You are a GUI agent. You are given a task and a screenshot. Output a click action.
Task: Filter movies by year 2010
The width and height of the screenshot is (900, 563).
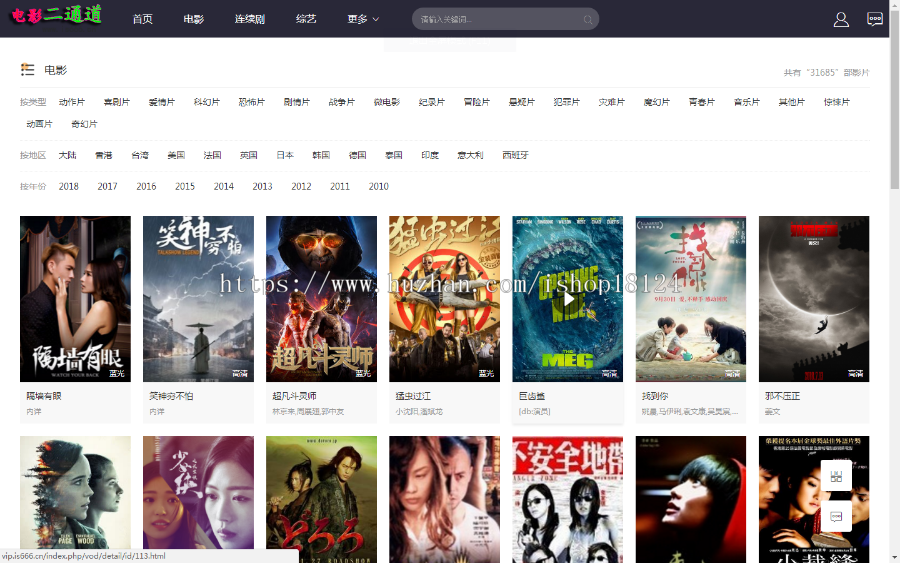click(x=379, y=187)
